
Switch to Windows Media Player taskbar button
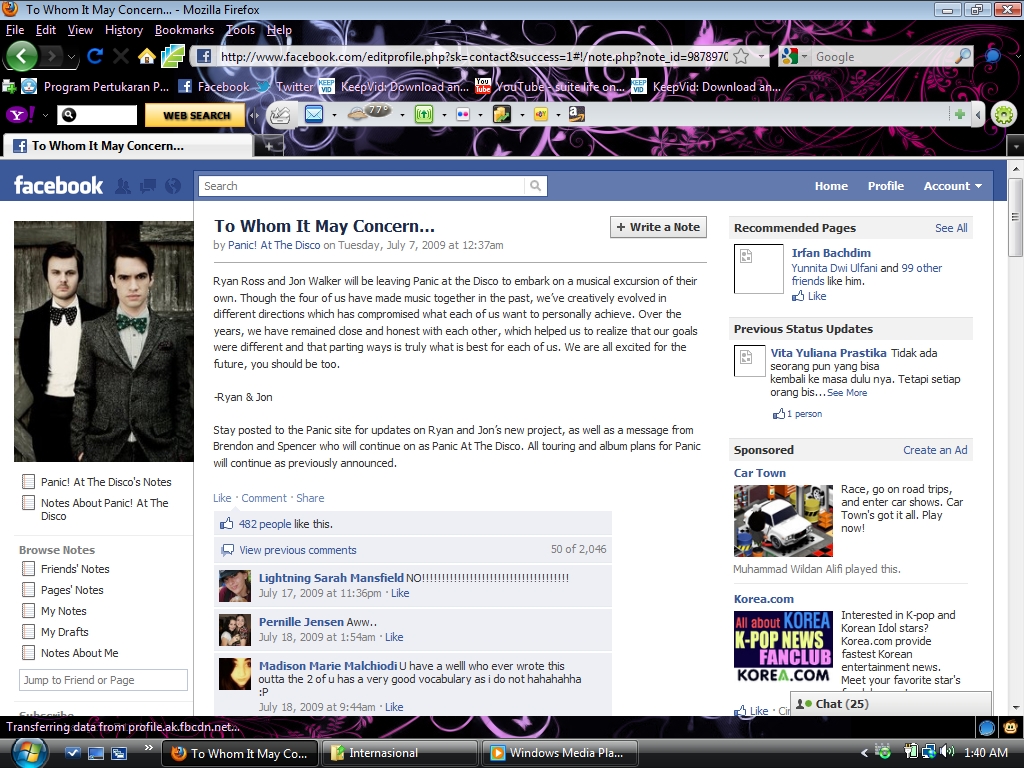(x=558, y=753)
